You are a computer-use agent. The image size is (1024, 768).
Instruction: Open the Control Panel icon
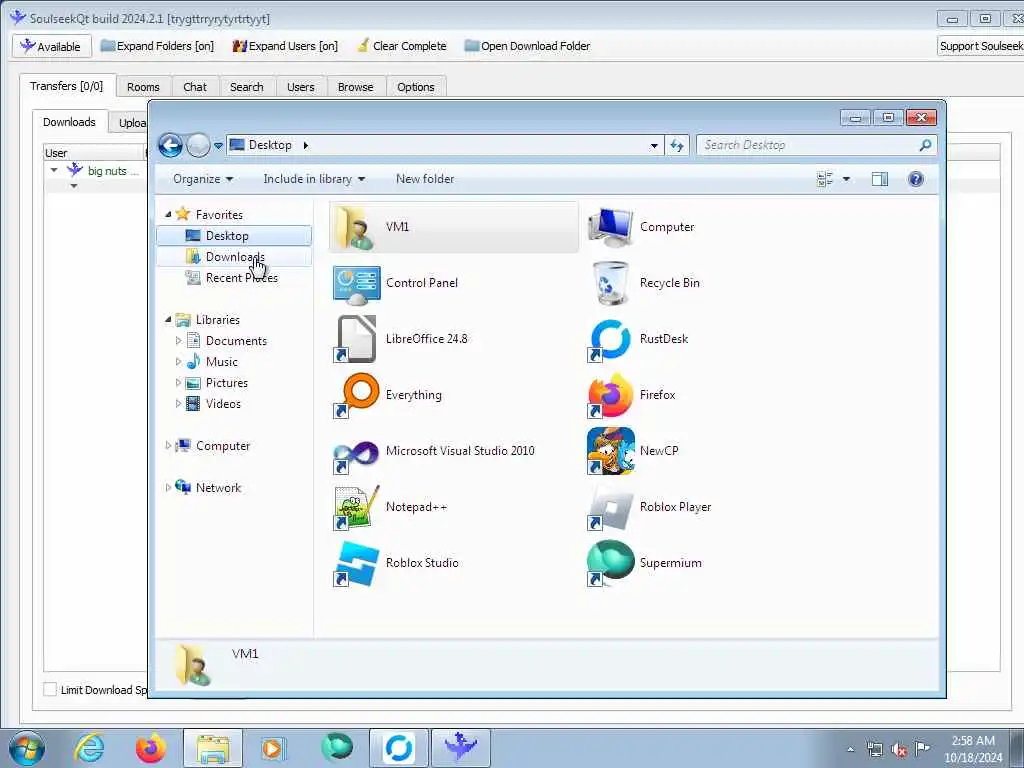coord(356,283)
